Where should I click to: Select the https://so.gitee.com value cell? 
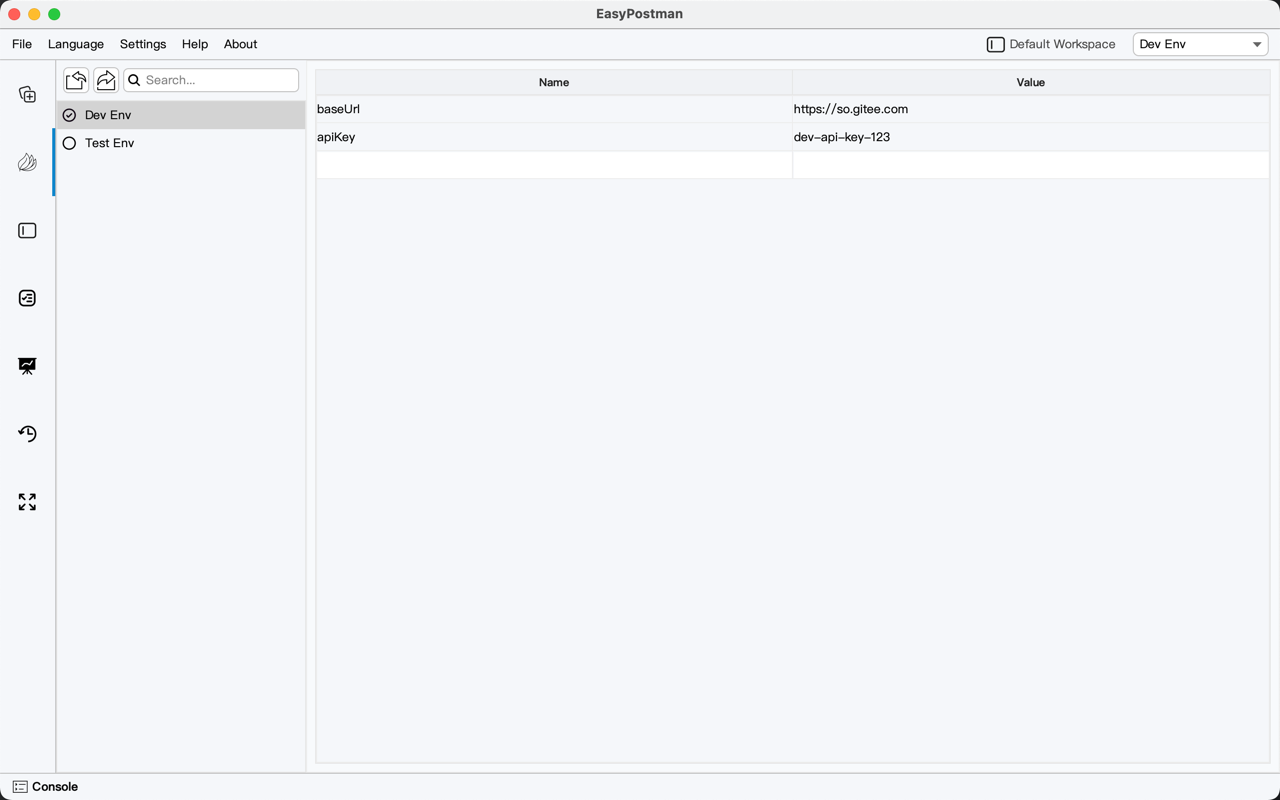coord(1031,109)
